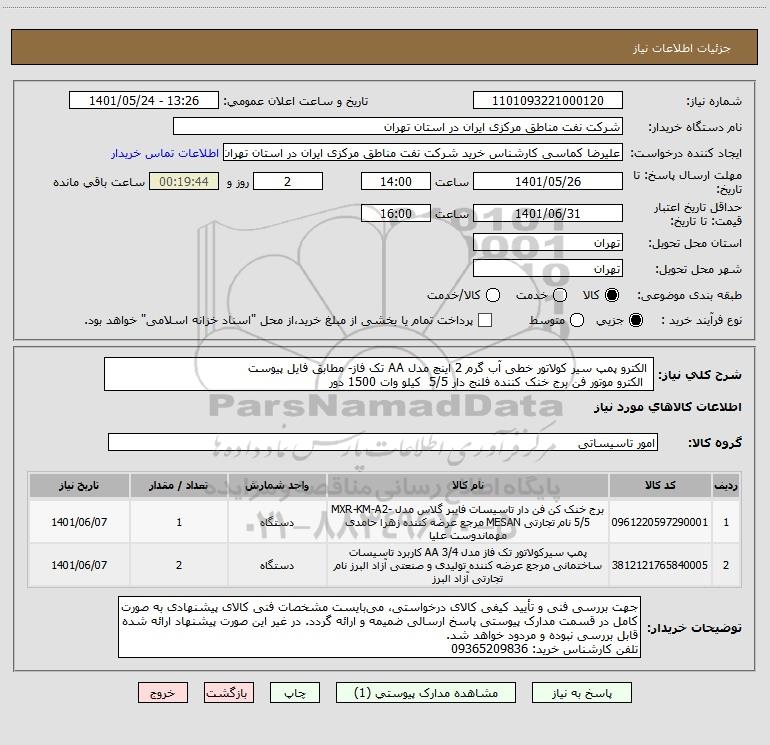Click the واحد شمارش column header
This screenshot has width=770, height=745.
[x=277, y=485]
